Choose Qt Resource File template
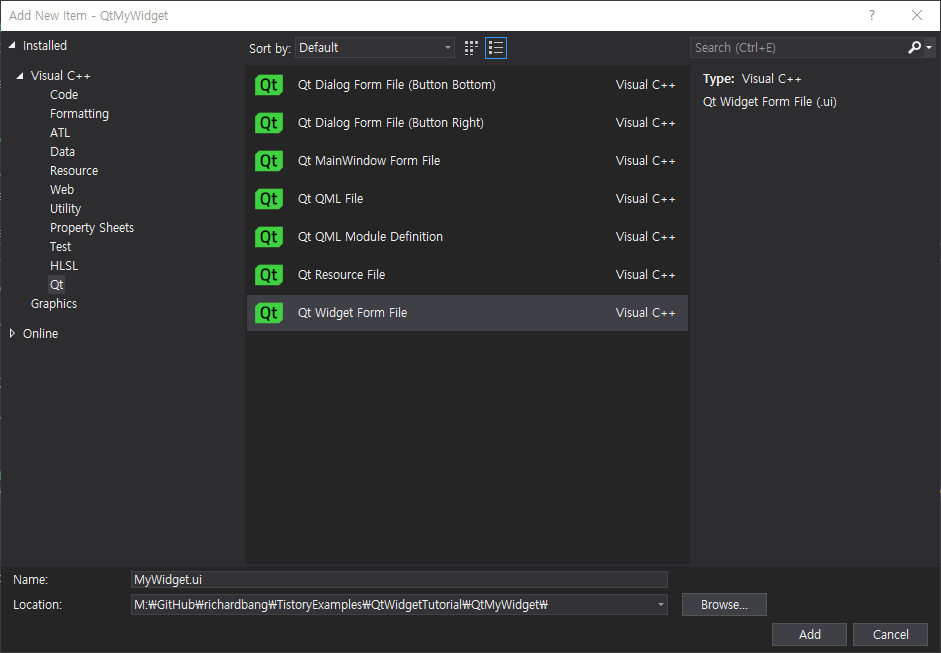Viewport: 941px width, 653px height. (467, 275)
